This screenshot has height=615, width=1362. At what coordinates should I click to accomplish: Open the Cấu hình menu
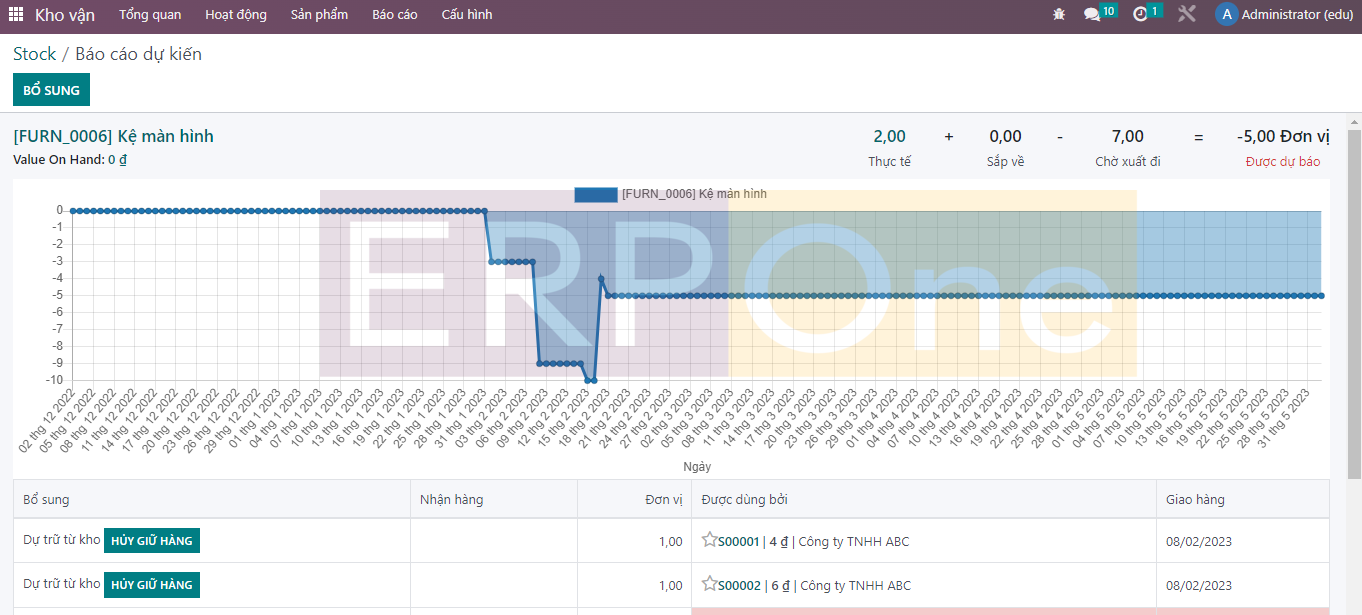(x=466, y=15)
